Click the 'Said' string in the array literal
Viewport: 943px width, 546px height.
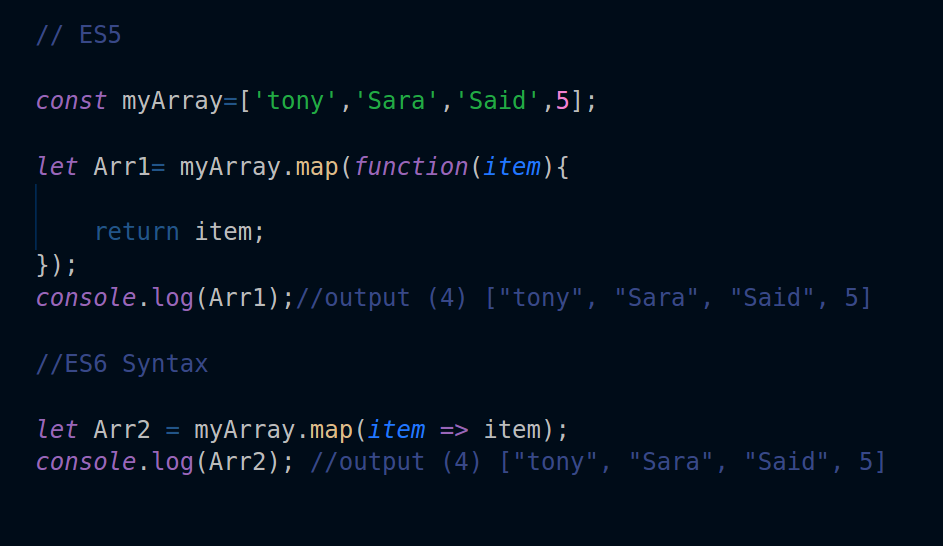coord(497,100)
